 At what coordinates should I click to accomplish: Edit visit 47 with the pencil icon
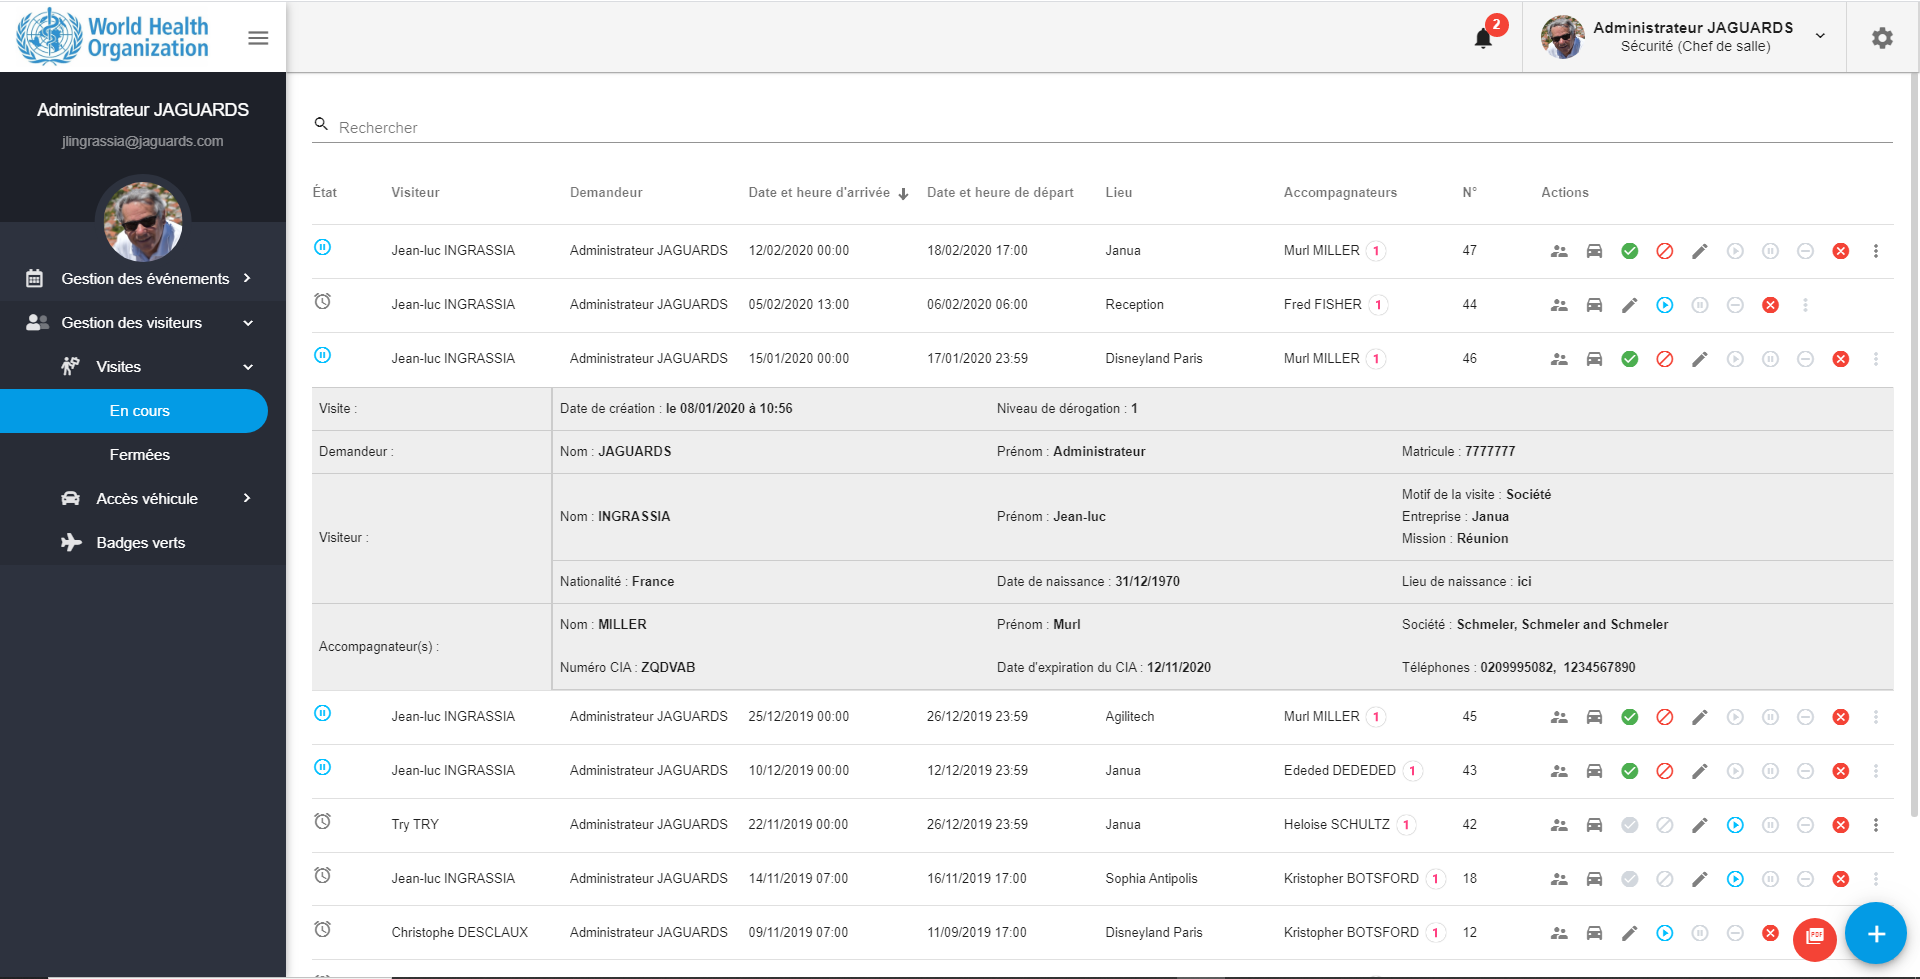[1700, 251]
